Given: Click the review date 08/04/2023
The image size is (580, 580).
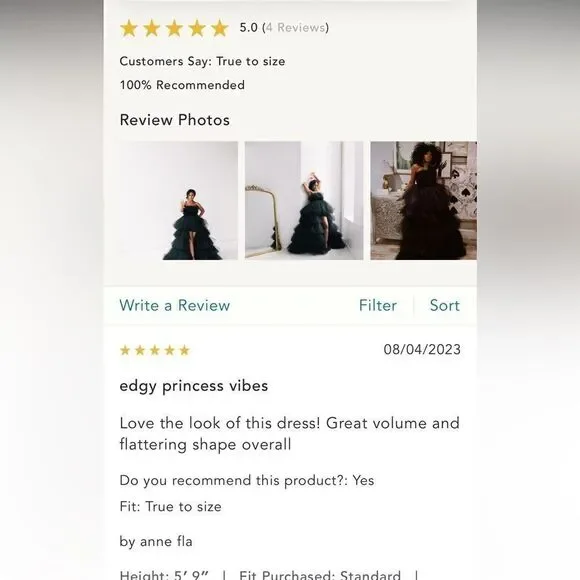Looking at the screenshot, I should tap(422, 350).
